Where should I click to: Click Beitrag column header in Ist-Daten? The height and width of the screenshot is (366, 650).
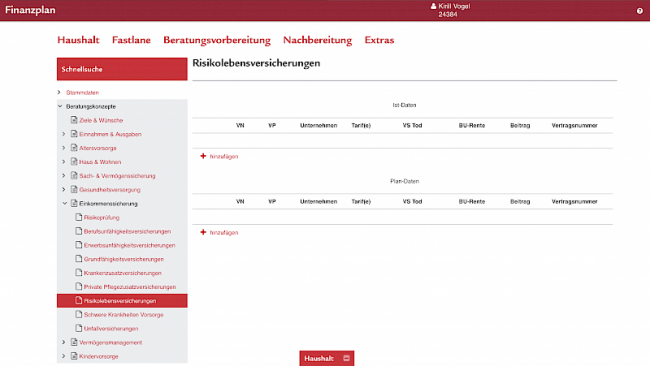(x=520, y=125)
